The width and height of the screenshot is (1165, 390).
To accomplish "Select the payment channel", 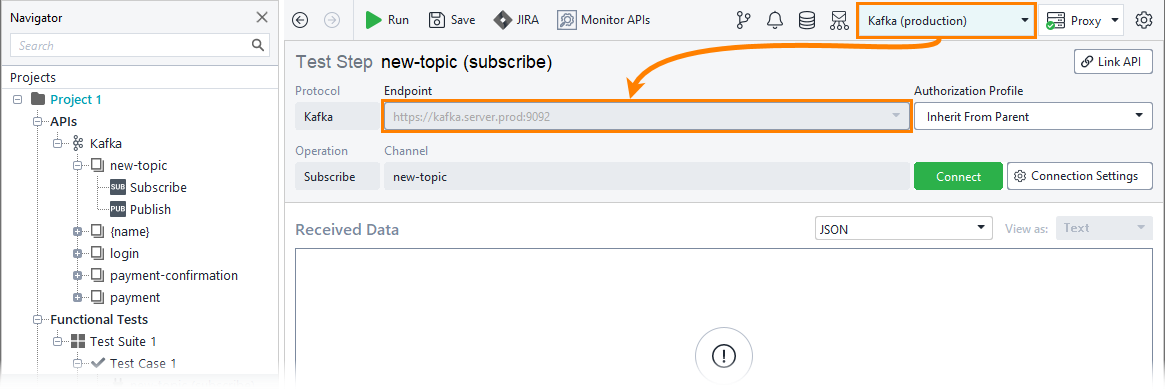I will (134, 297).
